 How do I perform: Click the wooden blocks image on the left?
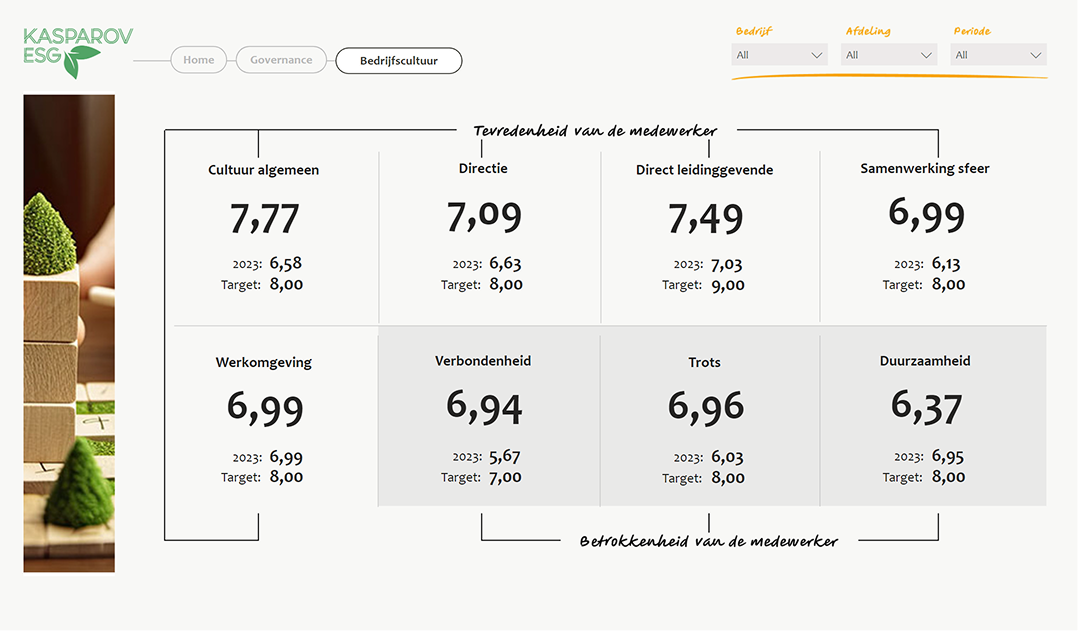69,333
